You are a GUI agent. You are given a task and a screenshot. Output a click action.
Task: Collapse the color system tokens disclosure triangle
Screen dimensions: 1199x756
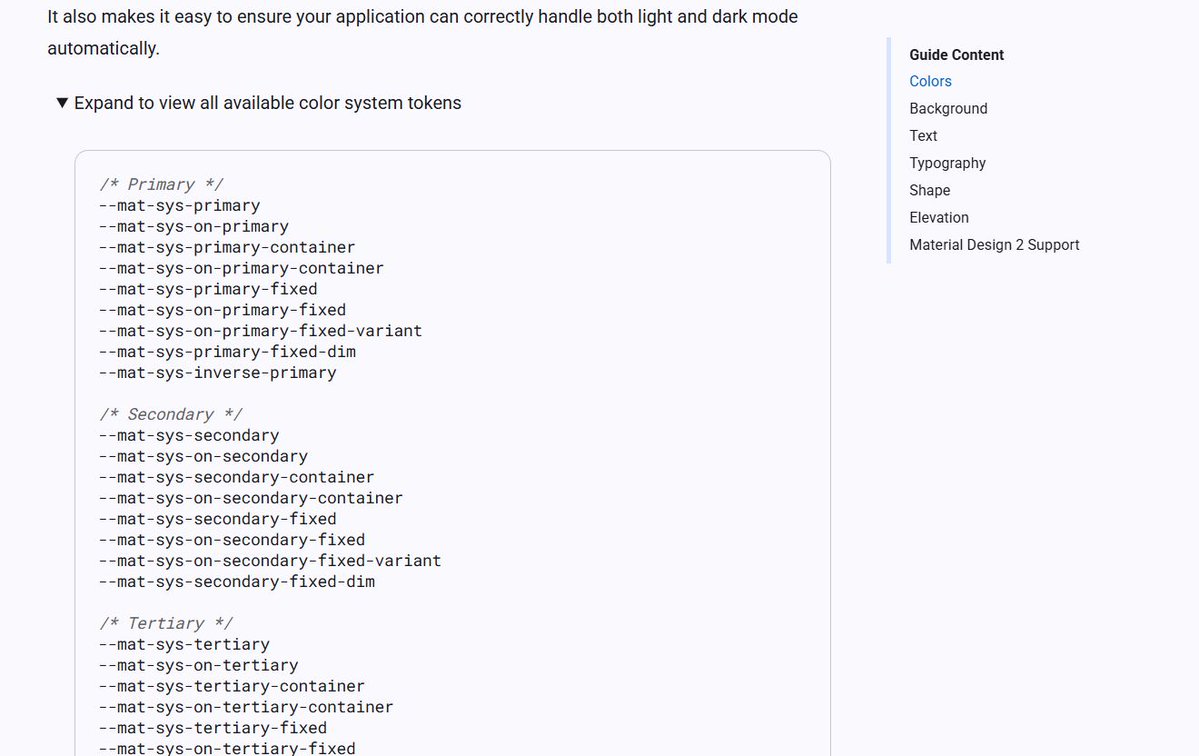tap(63, 103)
